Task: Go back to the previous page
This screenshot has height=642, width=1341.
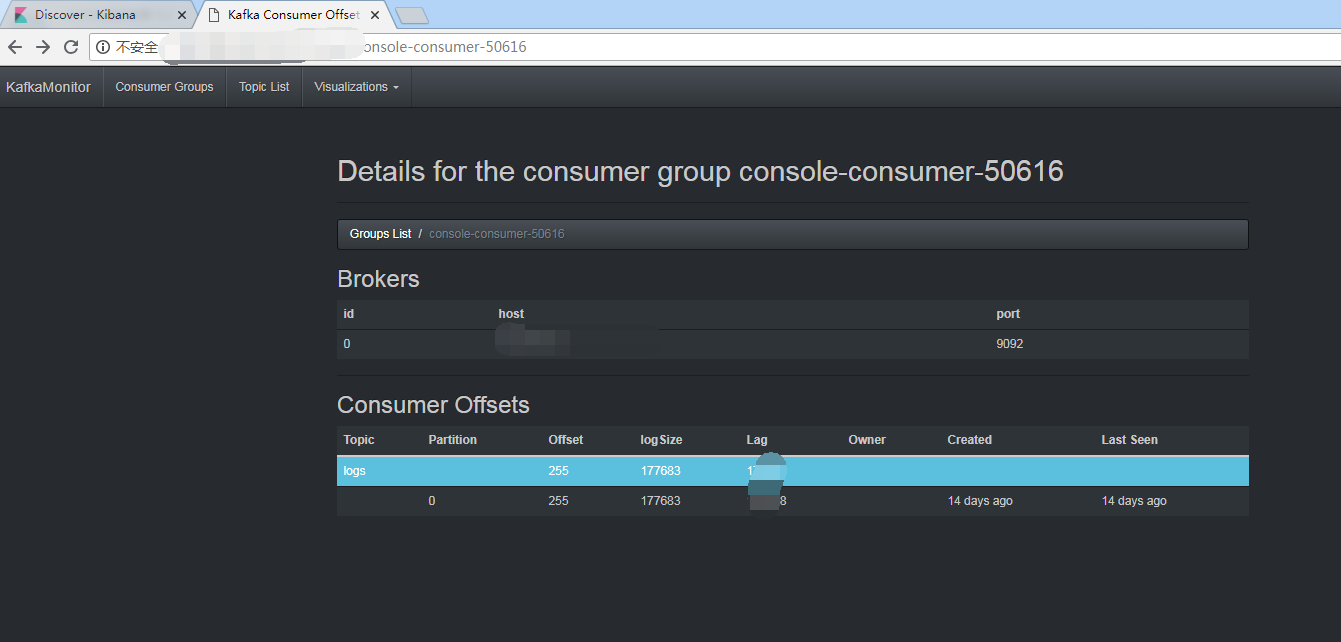Action: (x=15, y=47)
